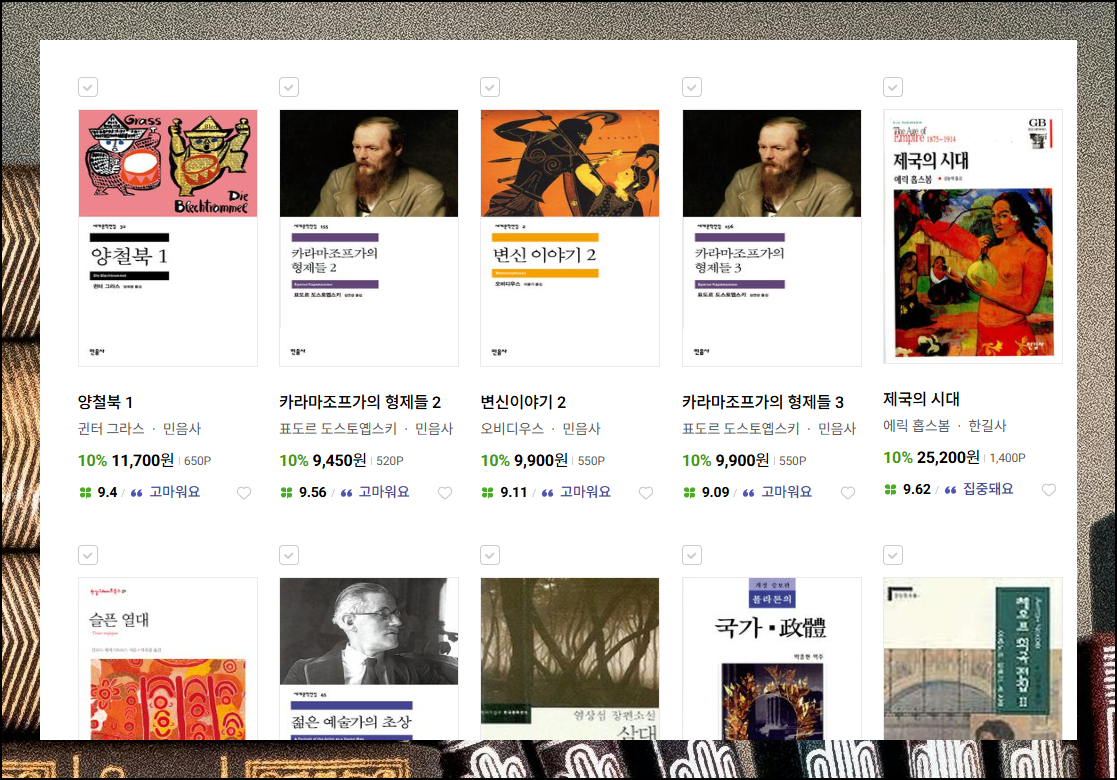The width and height of the screenshot is (1117, 780).
Task: Click quote icon under 변신이야기 2
Action: (547, 493)
